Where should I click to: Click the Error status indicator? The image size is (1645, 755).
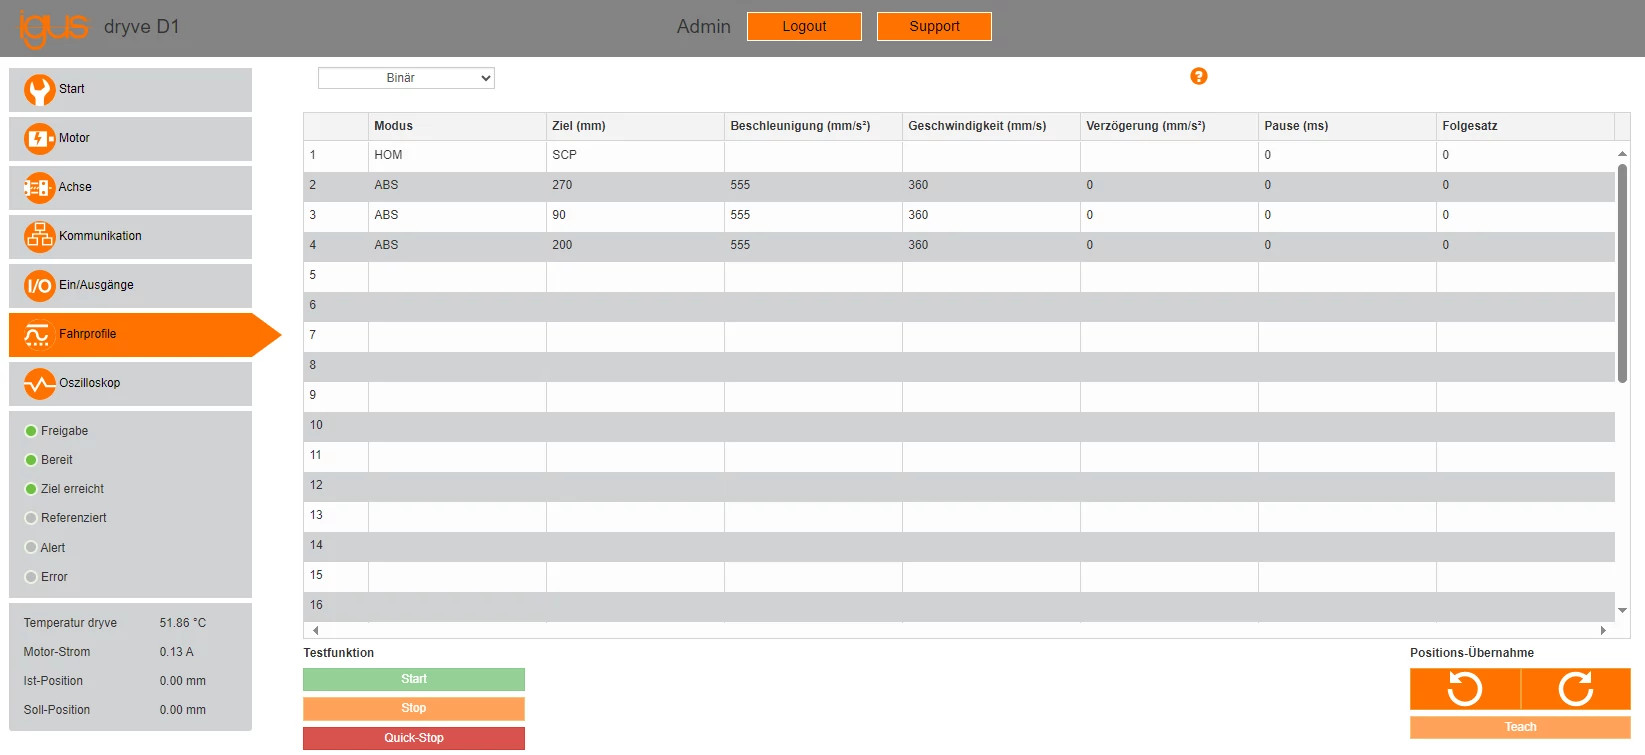coord(31,577)
